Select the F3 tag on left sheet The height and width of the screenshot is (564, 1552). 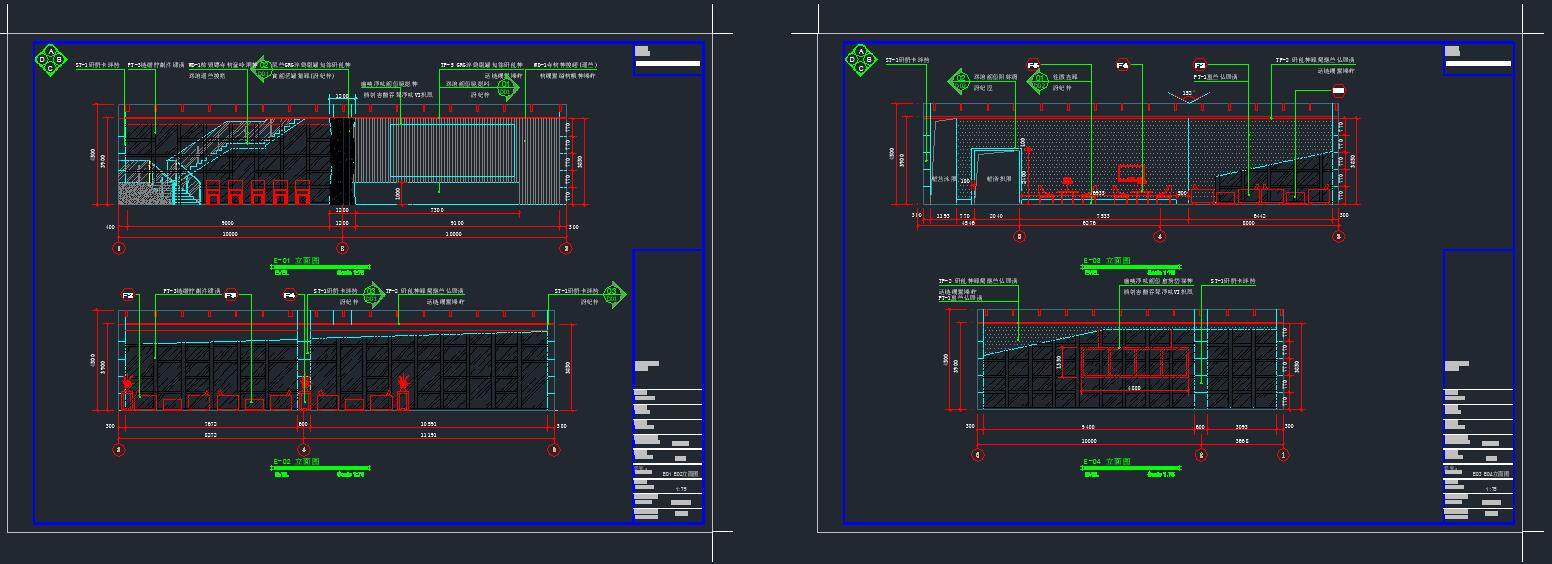(x=230, y=296)
